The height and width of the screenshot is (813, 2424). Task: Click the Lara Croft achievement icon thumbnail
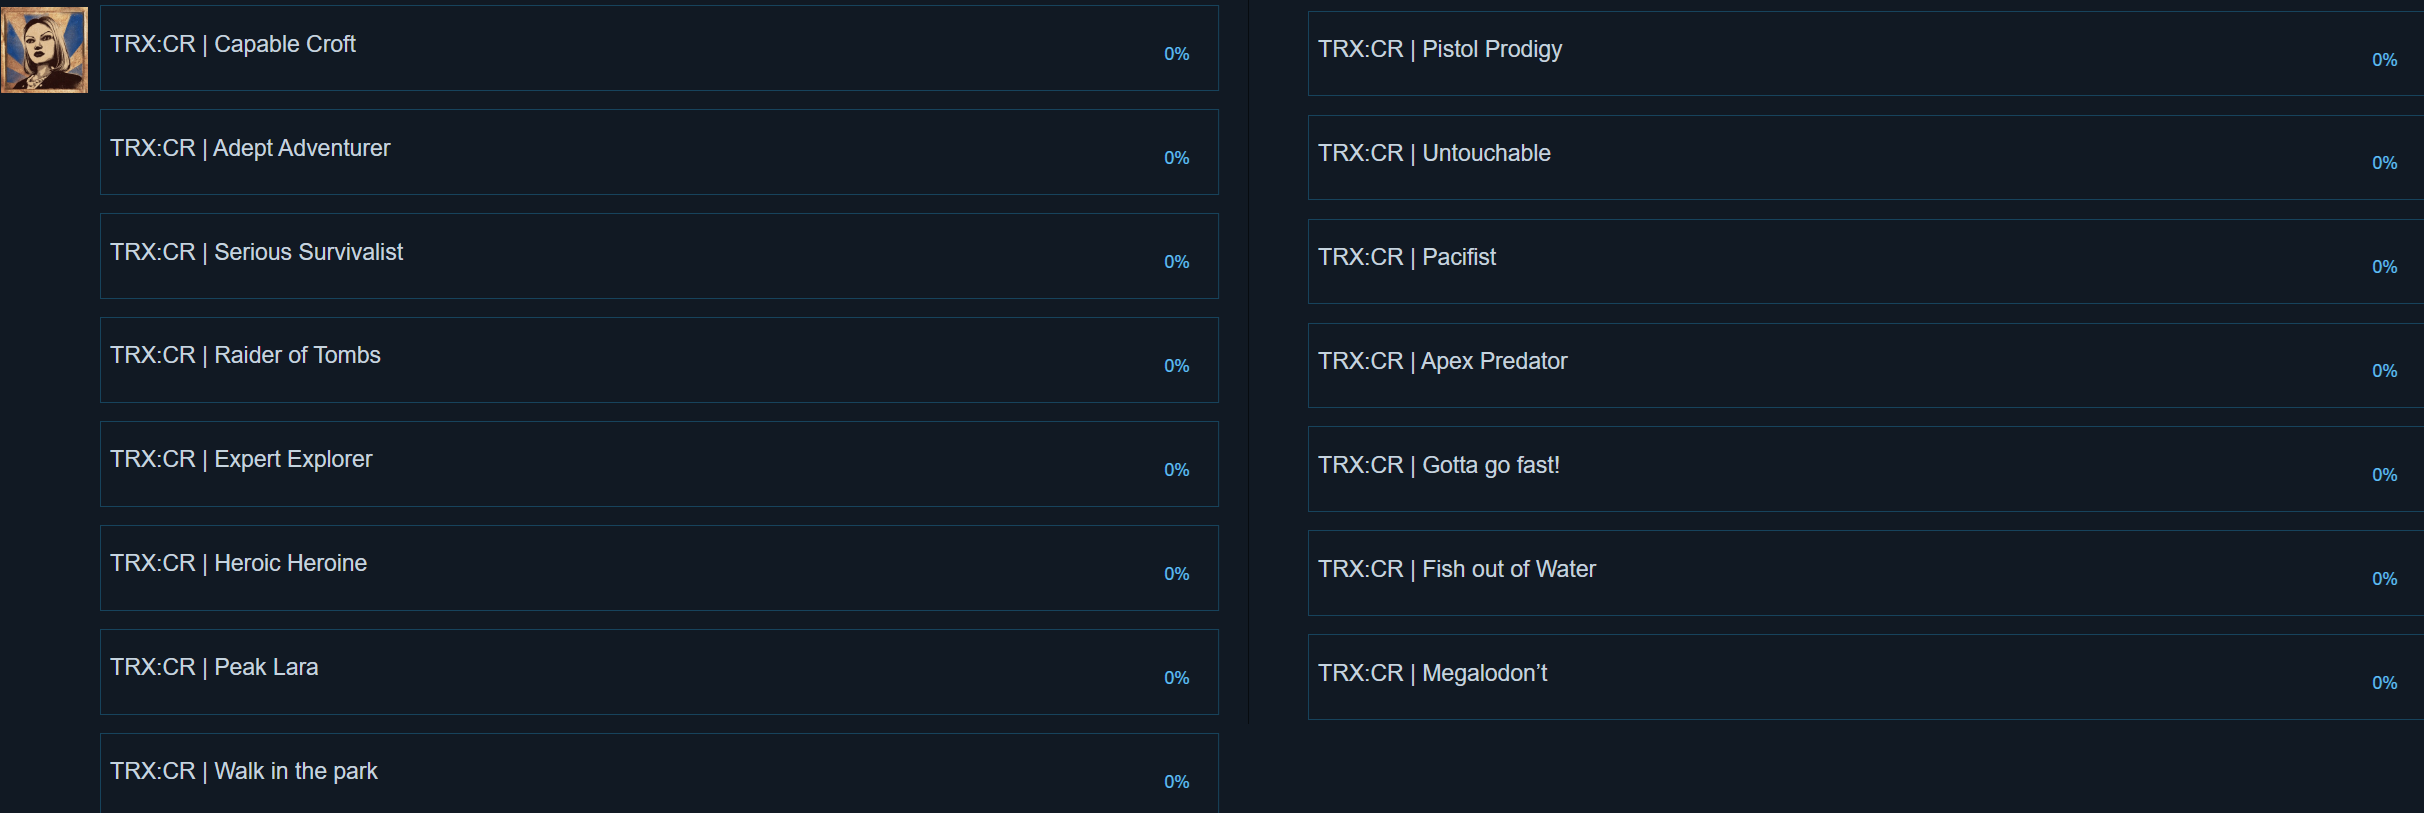(x=45, y=50)
